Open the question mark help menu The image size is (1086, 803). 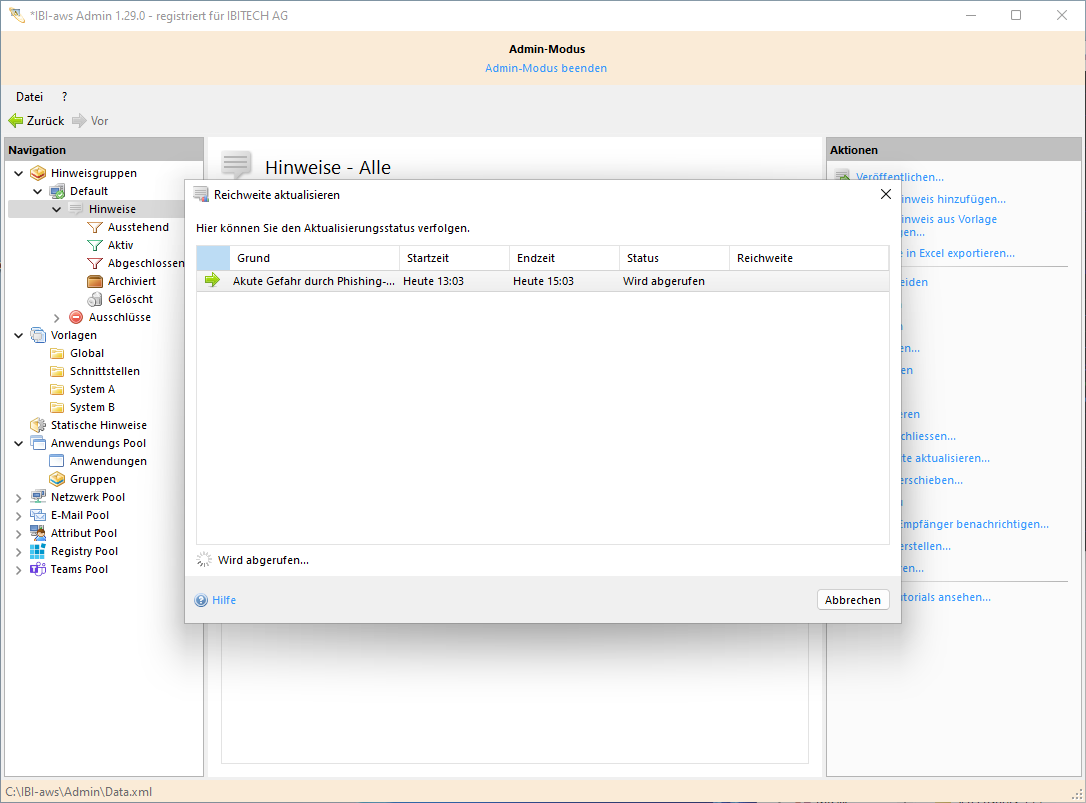64,97
